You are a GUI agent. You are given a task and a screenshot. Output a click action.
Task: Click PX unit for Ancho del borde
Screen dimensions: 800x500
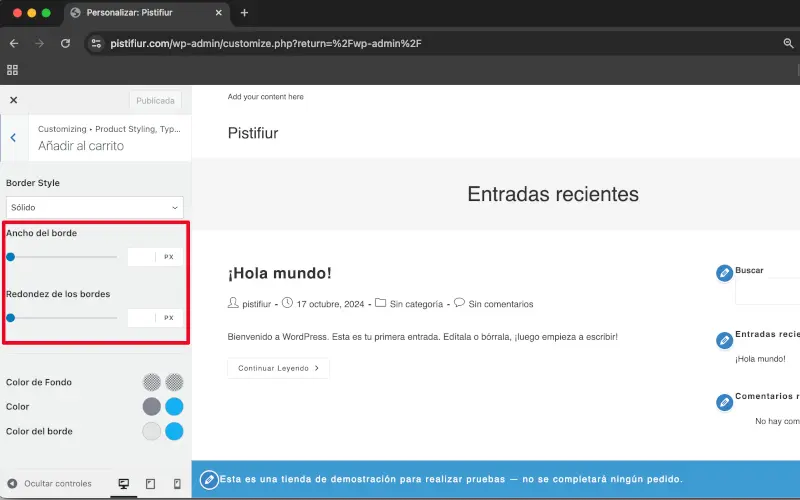(169, 257)
